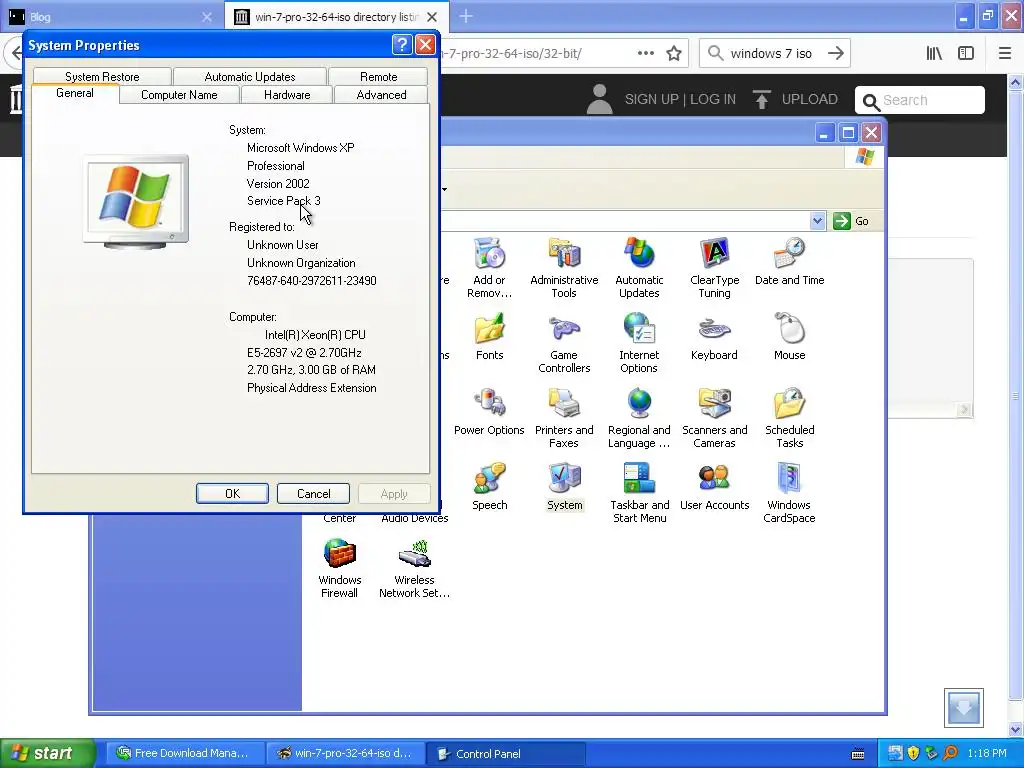Viewport: 1024px width, 768px height.
Task: Open Regional and Language Options icon
Action: pos(639,418)
